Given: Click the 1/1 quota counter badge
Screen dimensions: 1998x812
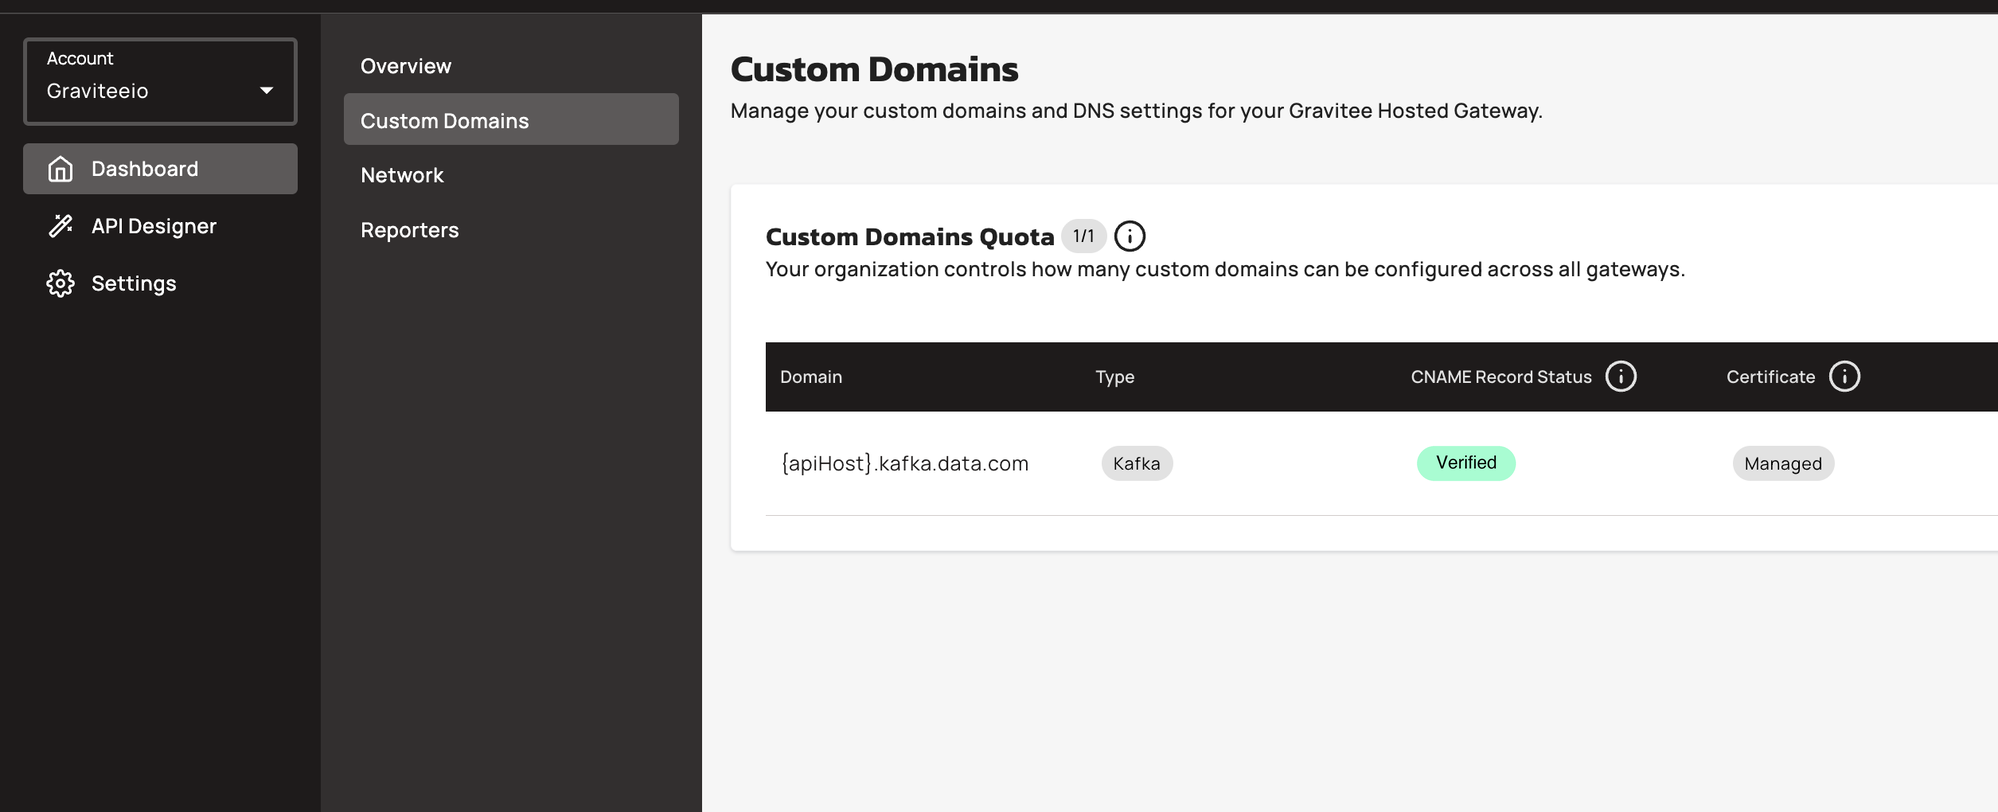Looking at the screenshot, I should pos(1083,236).
